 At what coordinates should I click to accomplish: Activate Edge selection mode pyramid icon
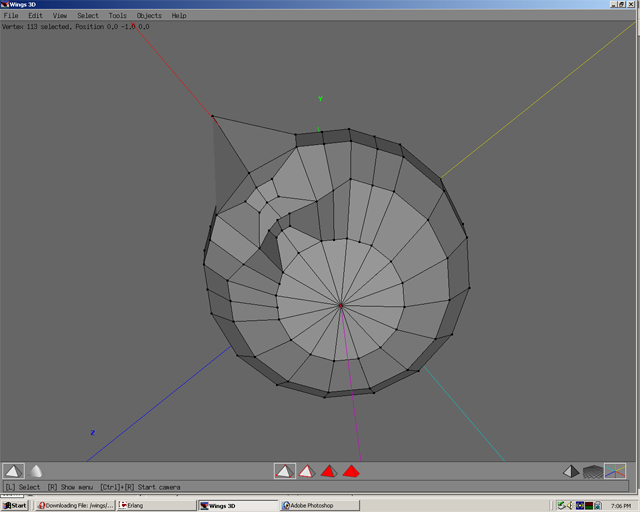[x=307, y=472]
